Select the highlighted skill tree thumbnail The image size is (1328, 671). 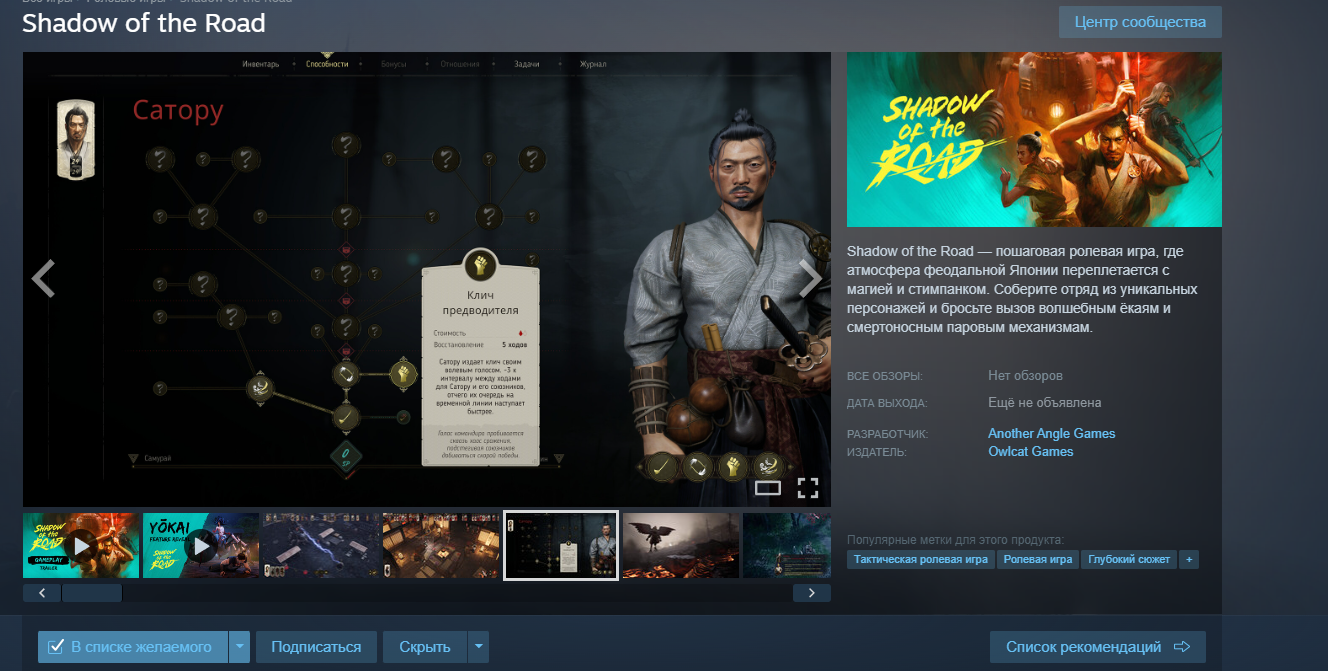pos(561,545)
